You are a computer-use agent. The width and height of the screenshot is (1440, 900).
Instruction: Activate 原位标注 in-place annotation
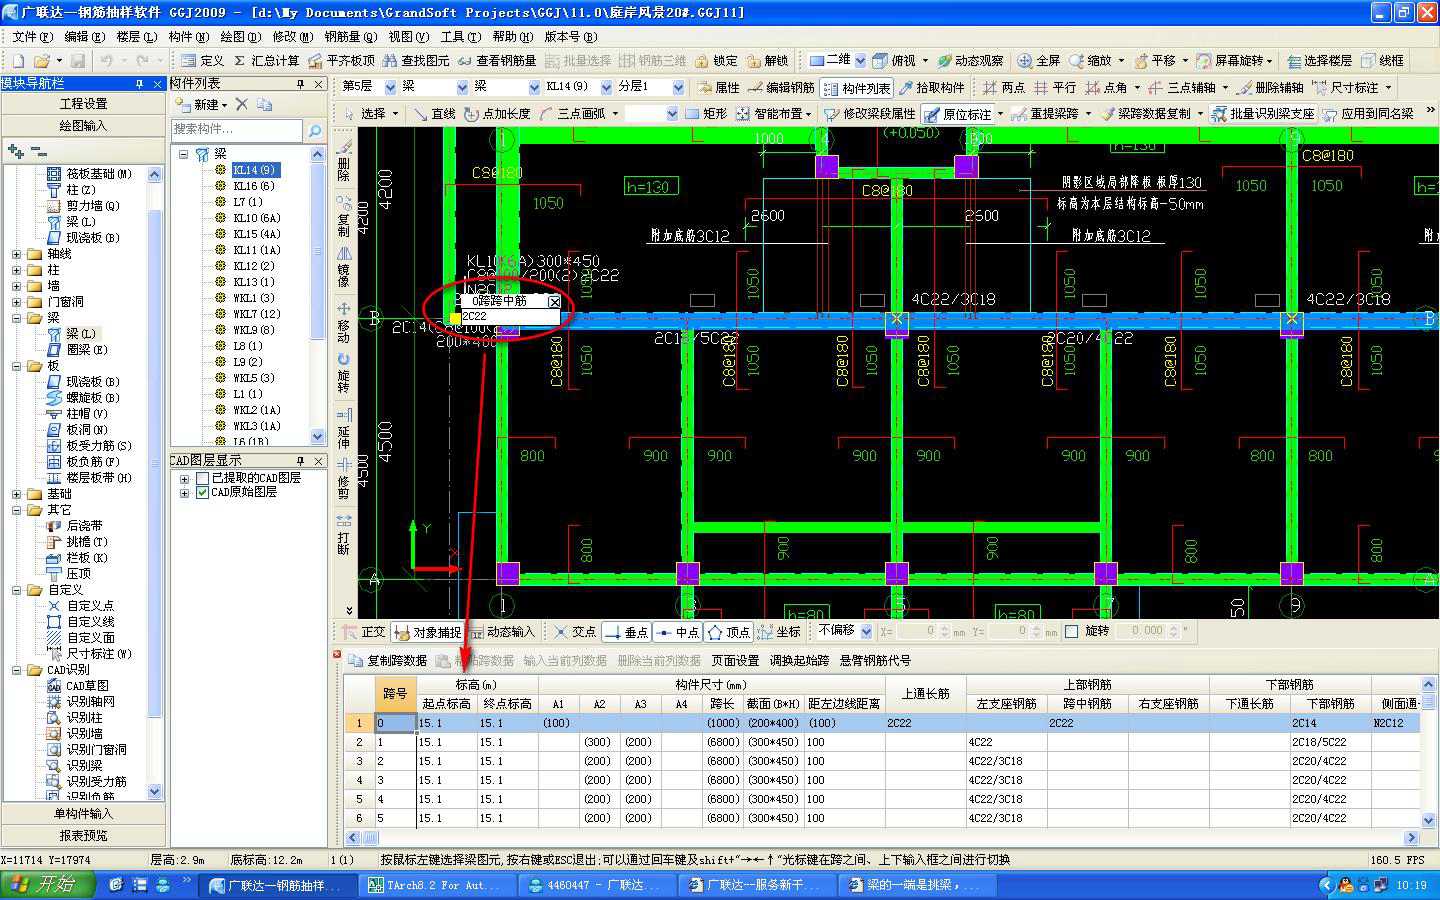pos(958,113)
